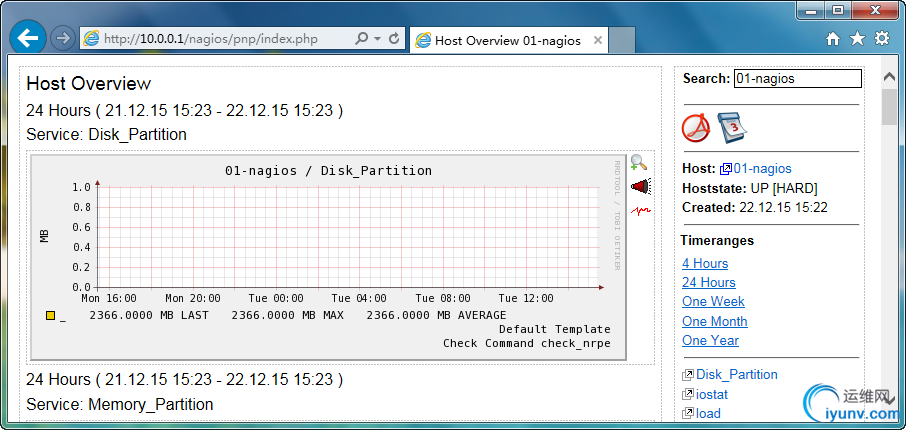Open the address bar dropdown arrow
Viewport: 906px width, 430px height.
[x=377, y=39]
